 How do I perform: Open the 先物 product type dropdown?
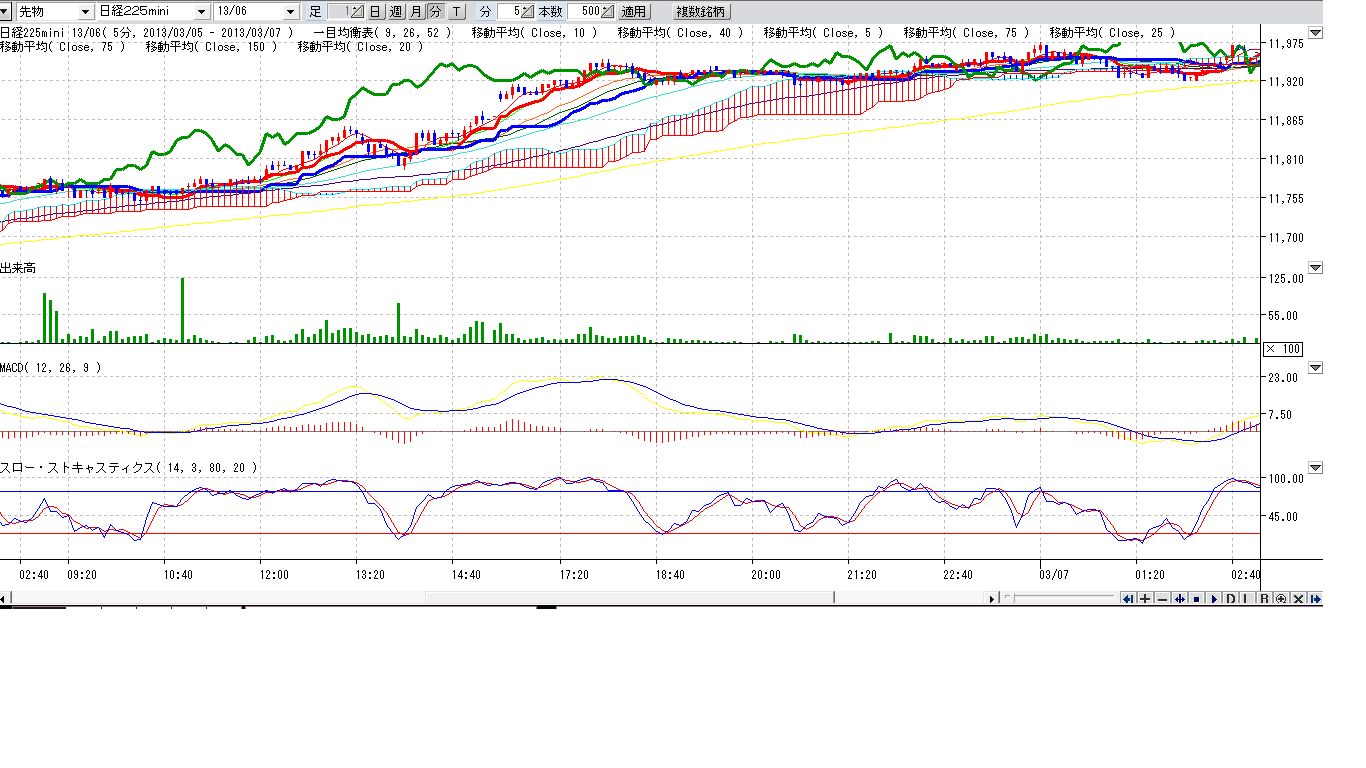coord(85,12)
